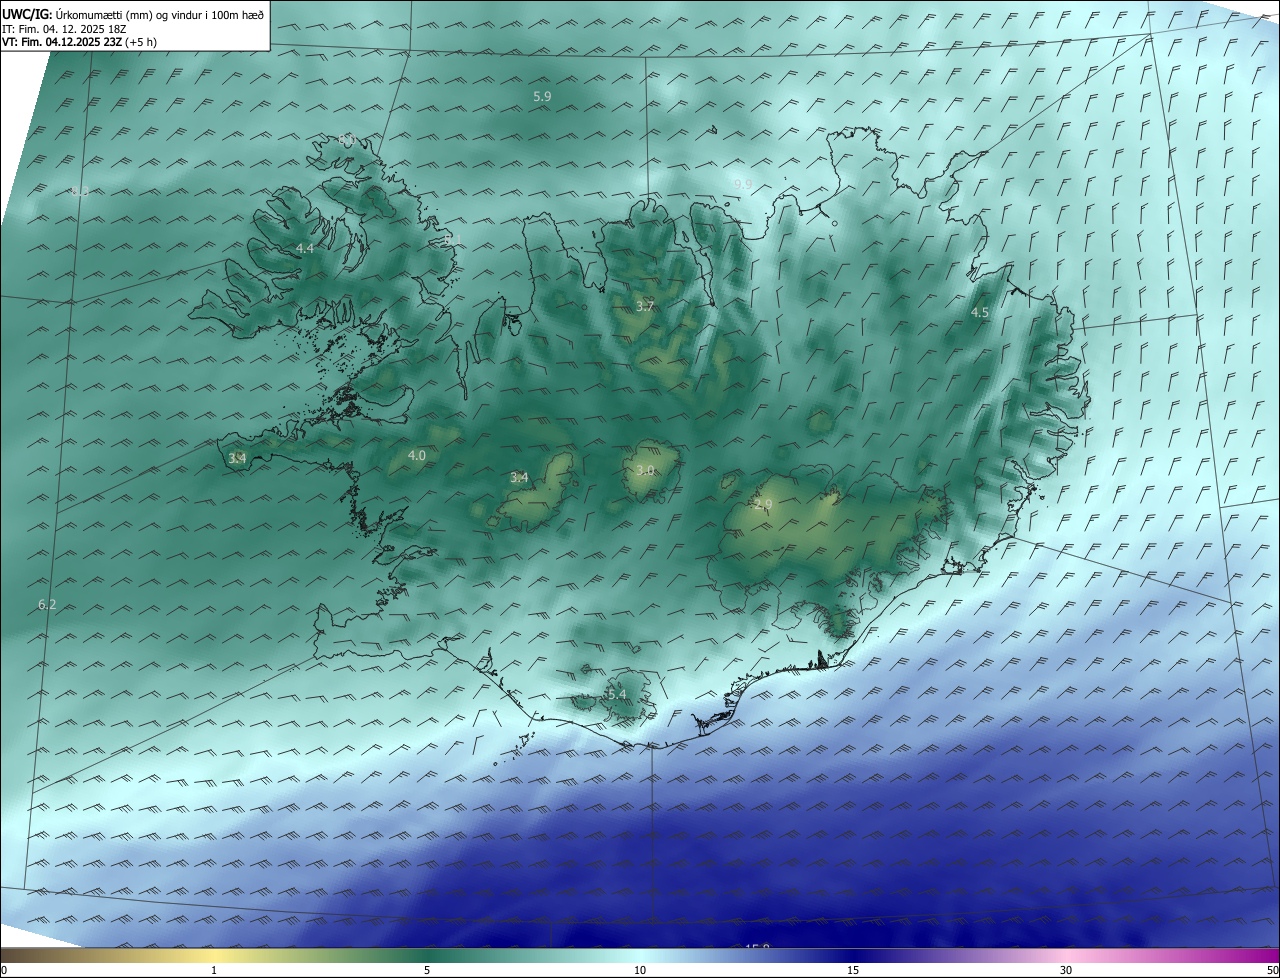Click the 50 tick on the color scale
This screenshot has width=1280, height=978.
click(x=1272, y=970)
